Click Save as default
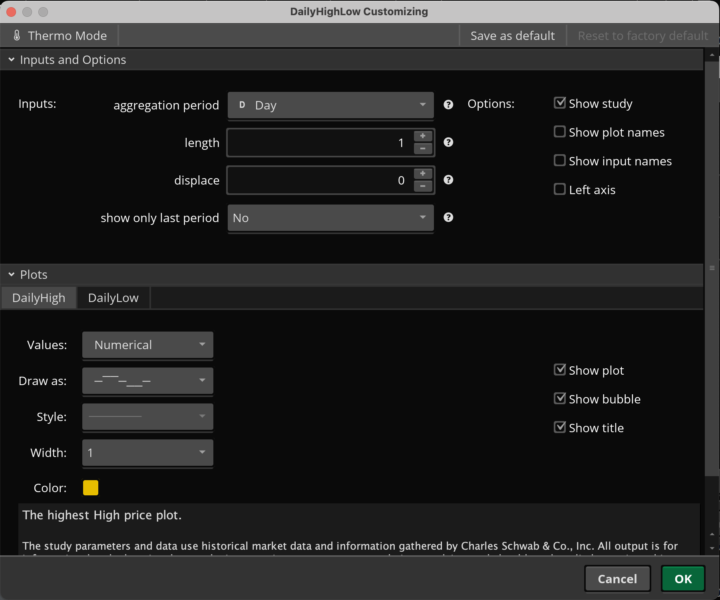Viewport: 720px width, 600px height. (512, 35)
